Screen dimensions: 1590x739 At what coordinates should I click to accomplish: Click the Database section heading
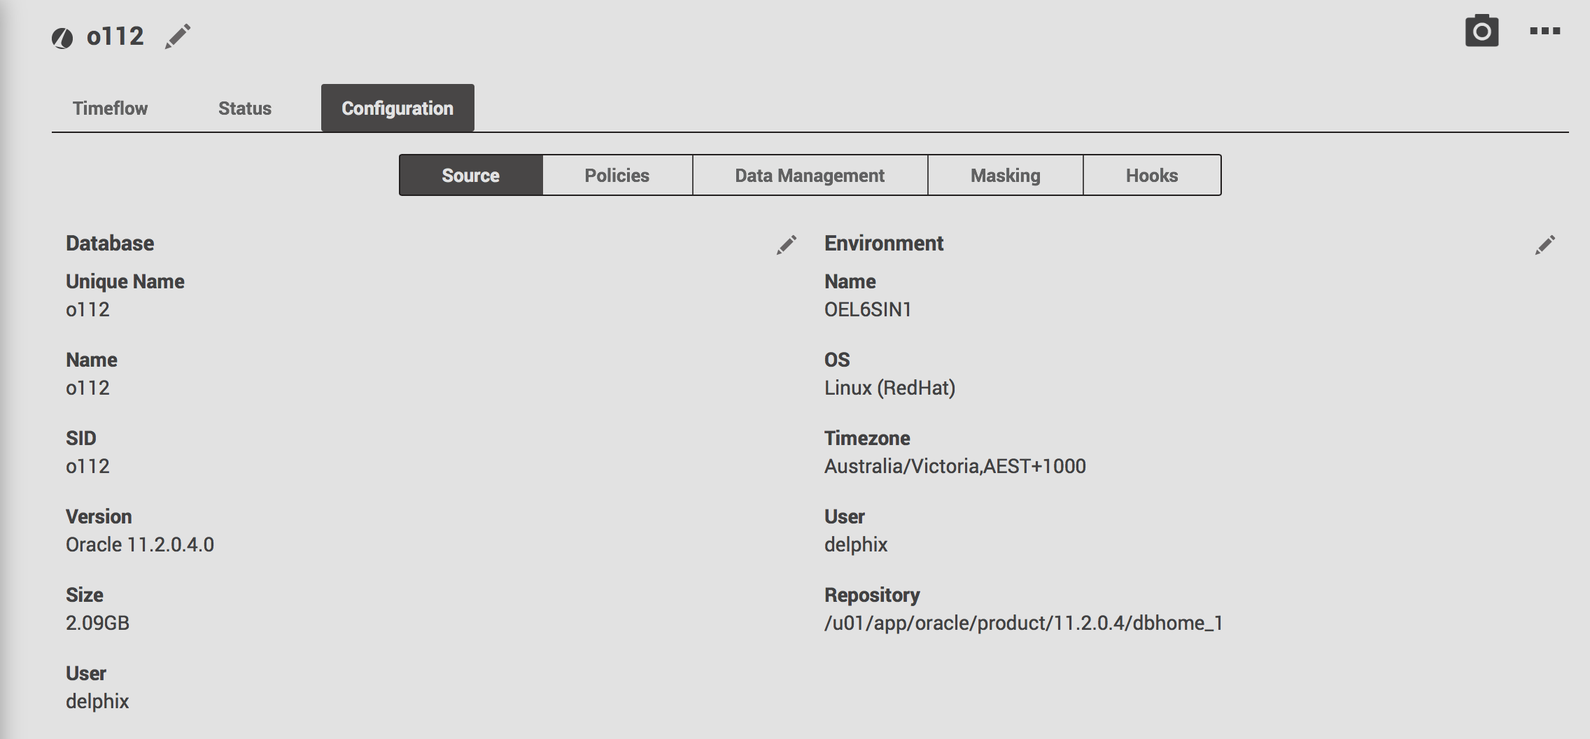click(110, 243)
